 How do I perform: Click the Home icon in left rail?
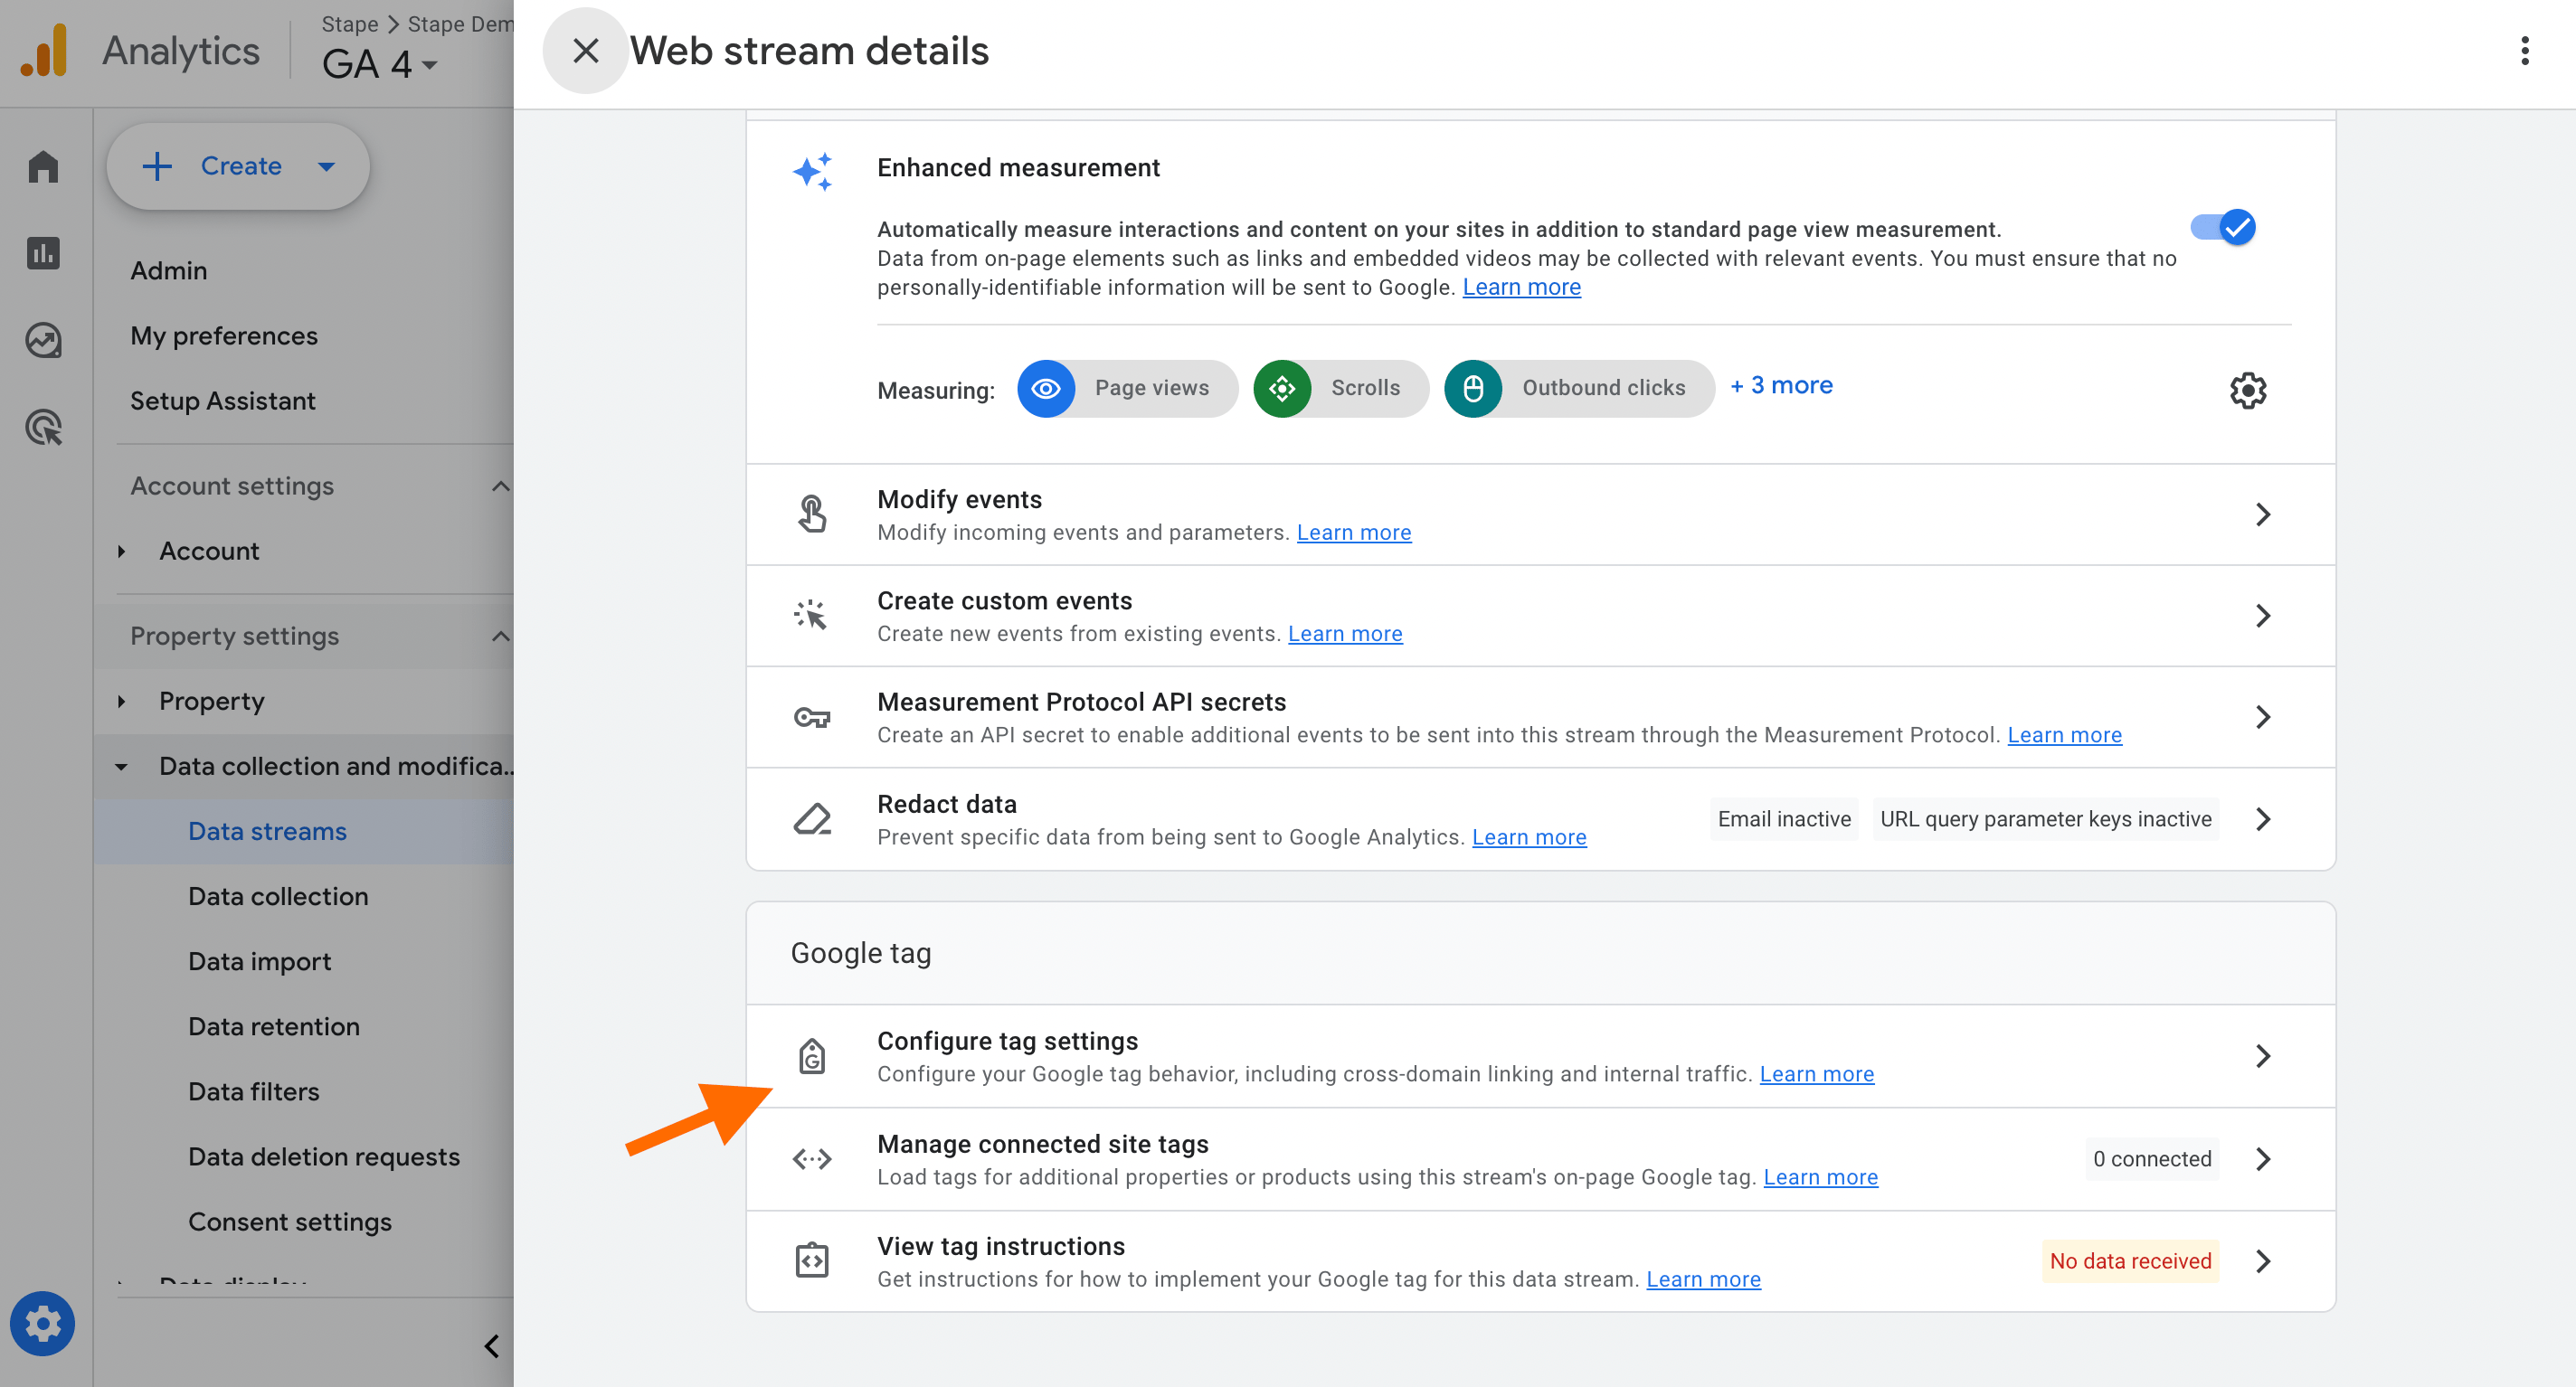coord(43,166)
